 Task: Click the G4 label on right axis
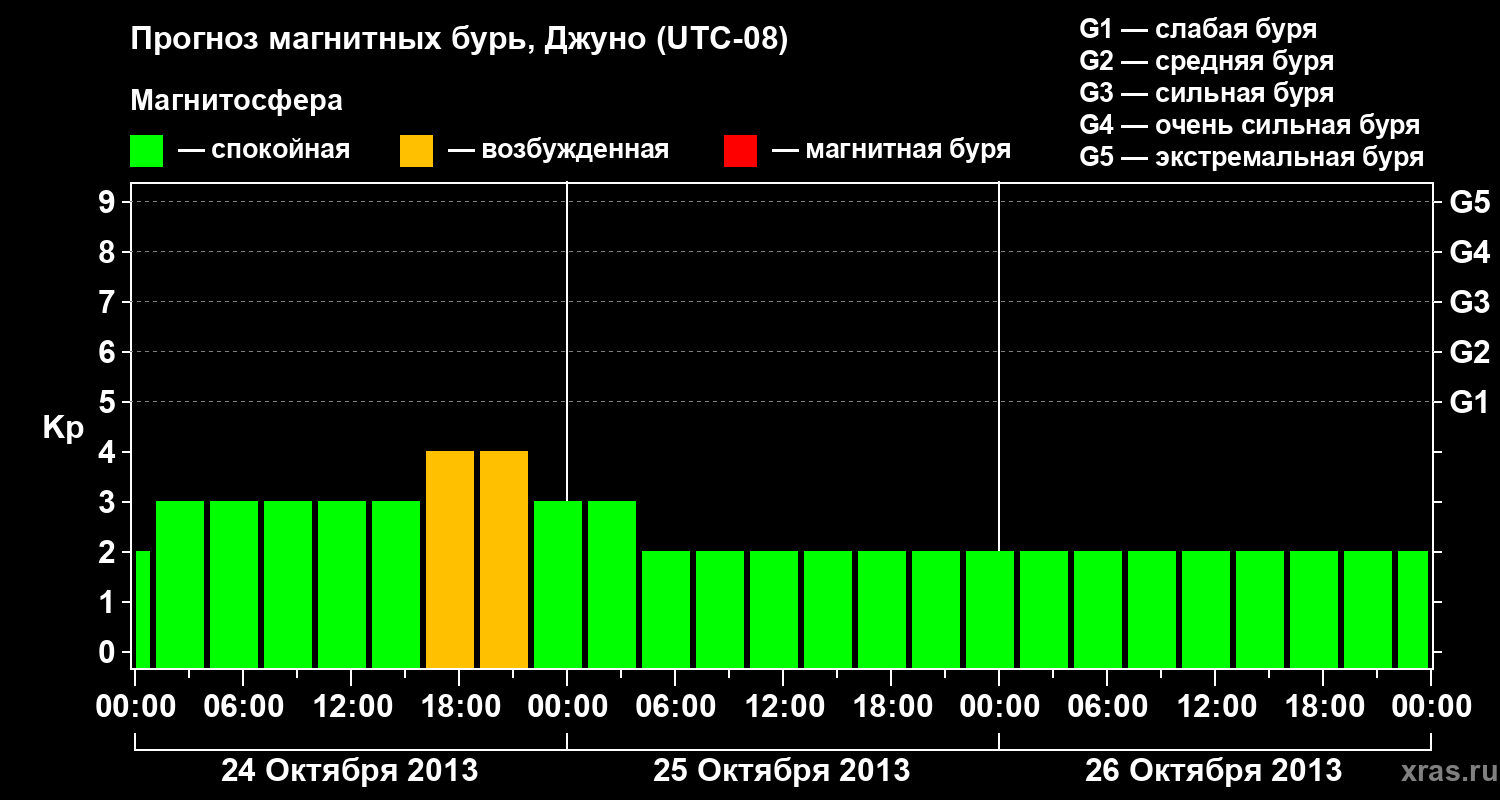pos(1469,252)
